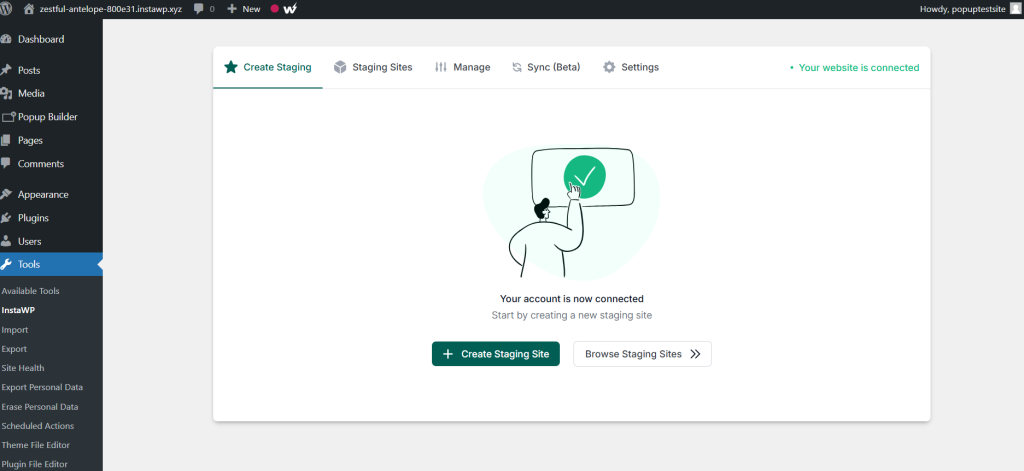This screenshot has width=1024, height=471.
Task: Switch to the Staging Sites tab
Action: pos(373,67)
